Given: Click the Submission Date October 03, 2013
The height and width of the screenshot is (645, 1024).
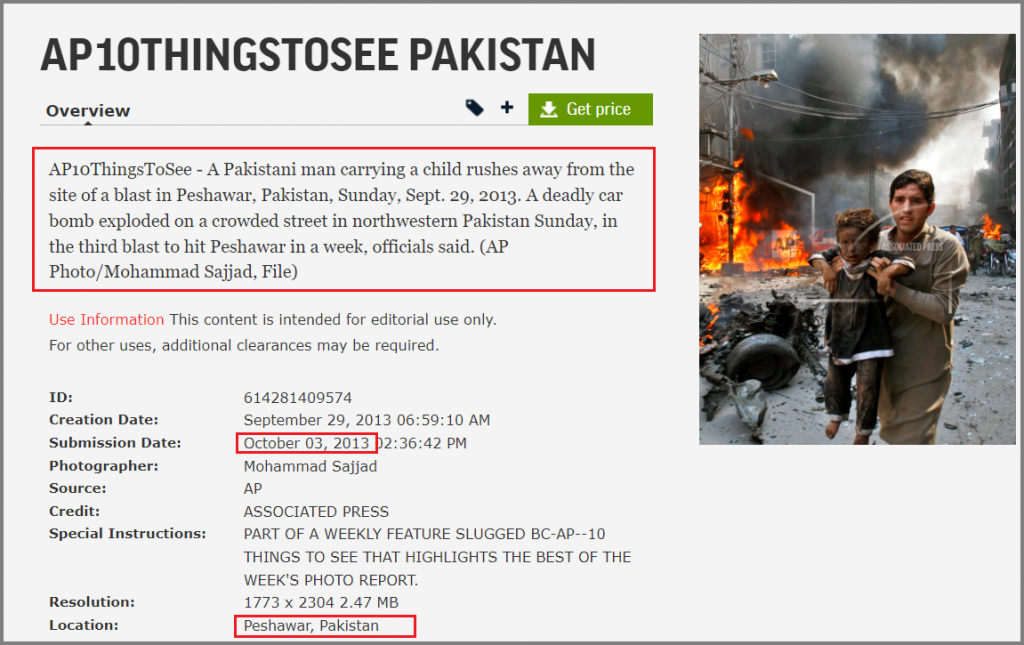Looking at the screenshot, I should pos(306,443).
